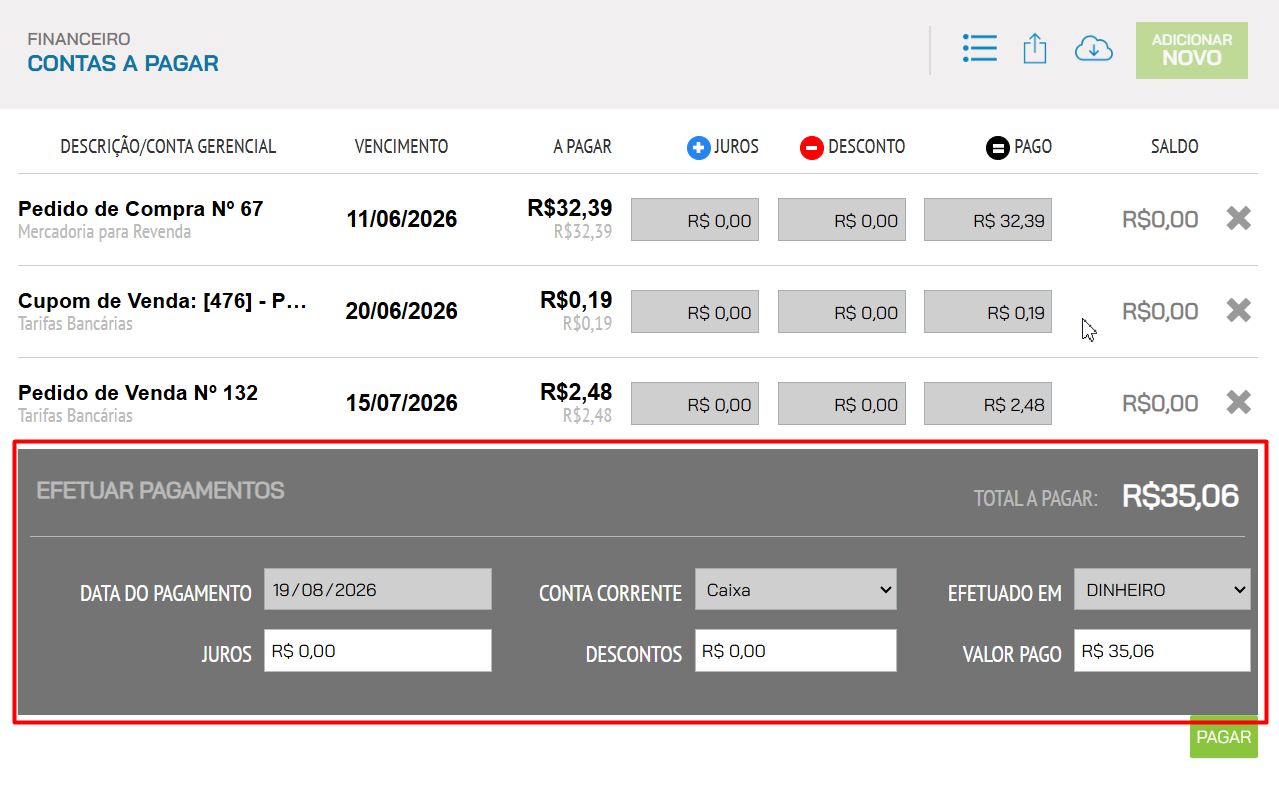Click the Saldo column header
This screenshot has height=789, width=1279.
pos(1175,147)
